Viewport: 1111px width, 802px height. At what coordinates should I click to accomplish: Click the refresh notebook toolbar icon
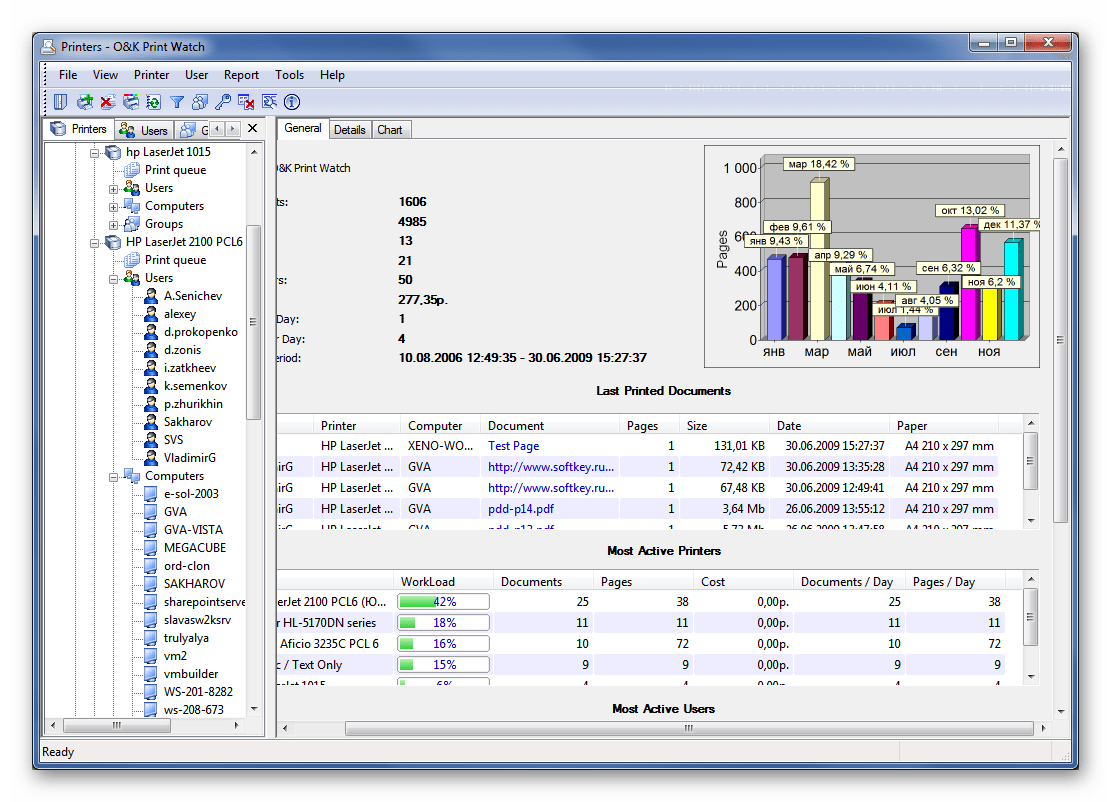153,102
